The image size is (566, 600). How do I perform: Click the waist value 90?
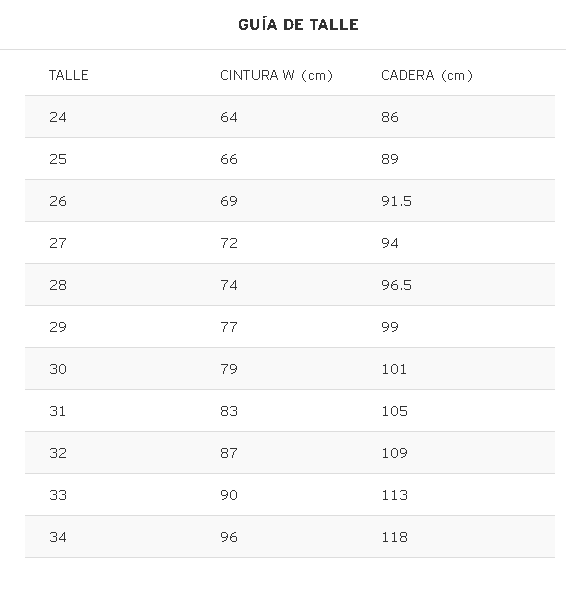point(229,496)
